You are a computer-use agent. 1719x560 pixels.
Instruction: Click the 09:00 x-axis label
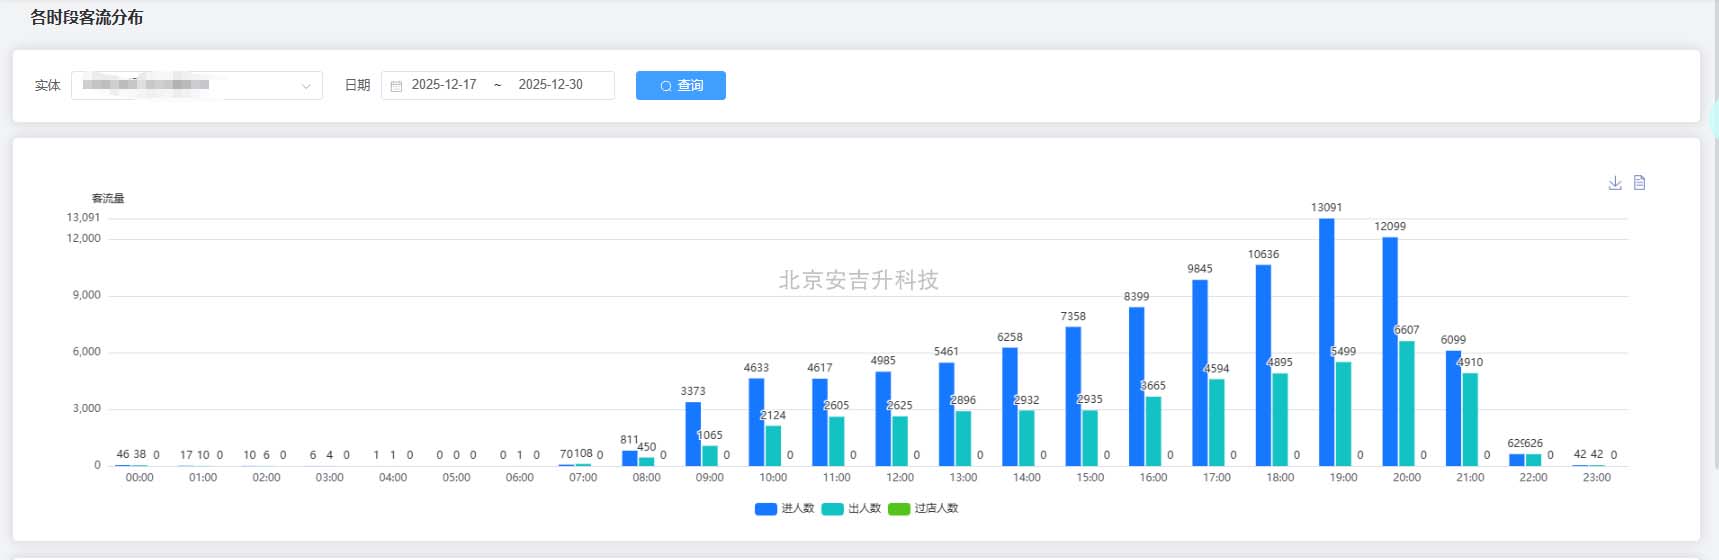709,478
